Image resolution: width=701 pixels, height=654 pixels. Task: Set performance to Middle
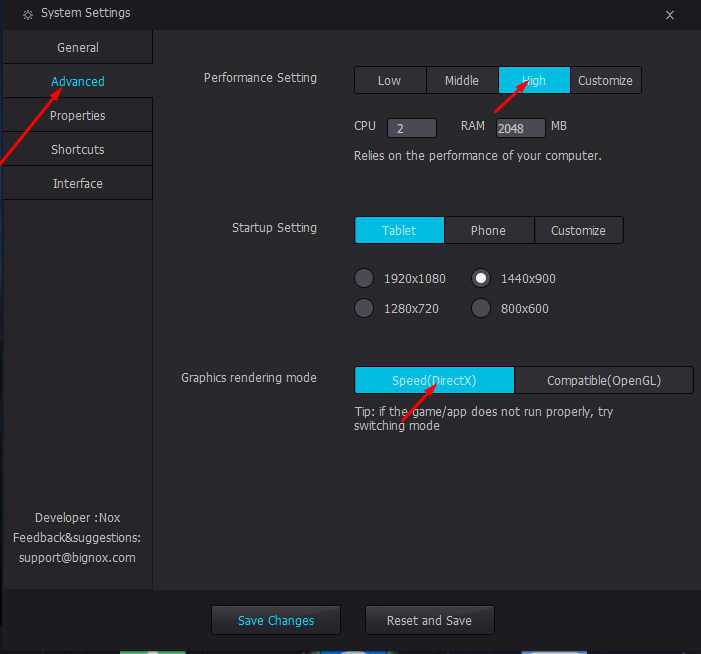point(462,80)
